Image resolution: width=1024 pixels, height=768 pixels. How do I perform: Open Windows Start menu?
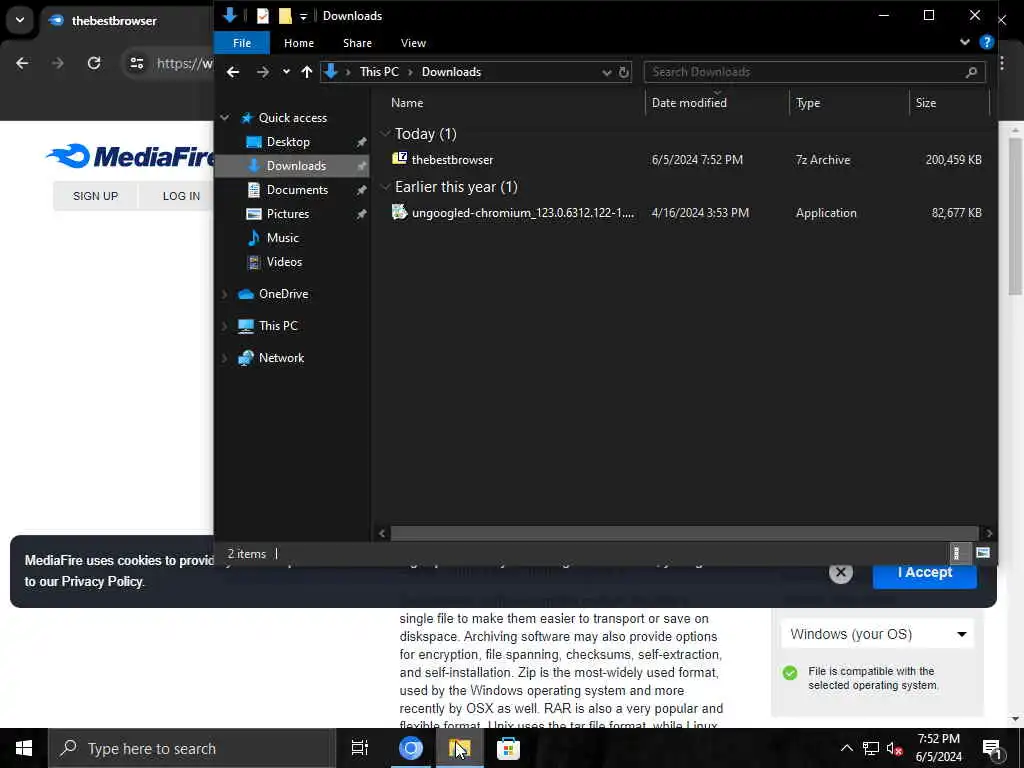tap(24, 748)
